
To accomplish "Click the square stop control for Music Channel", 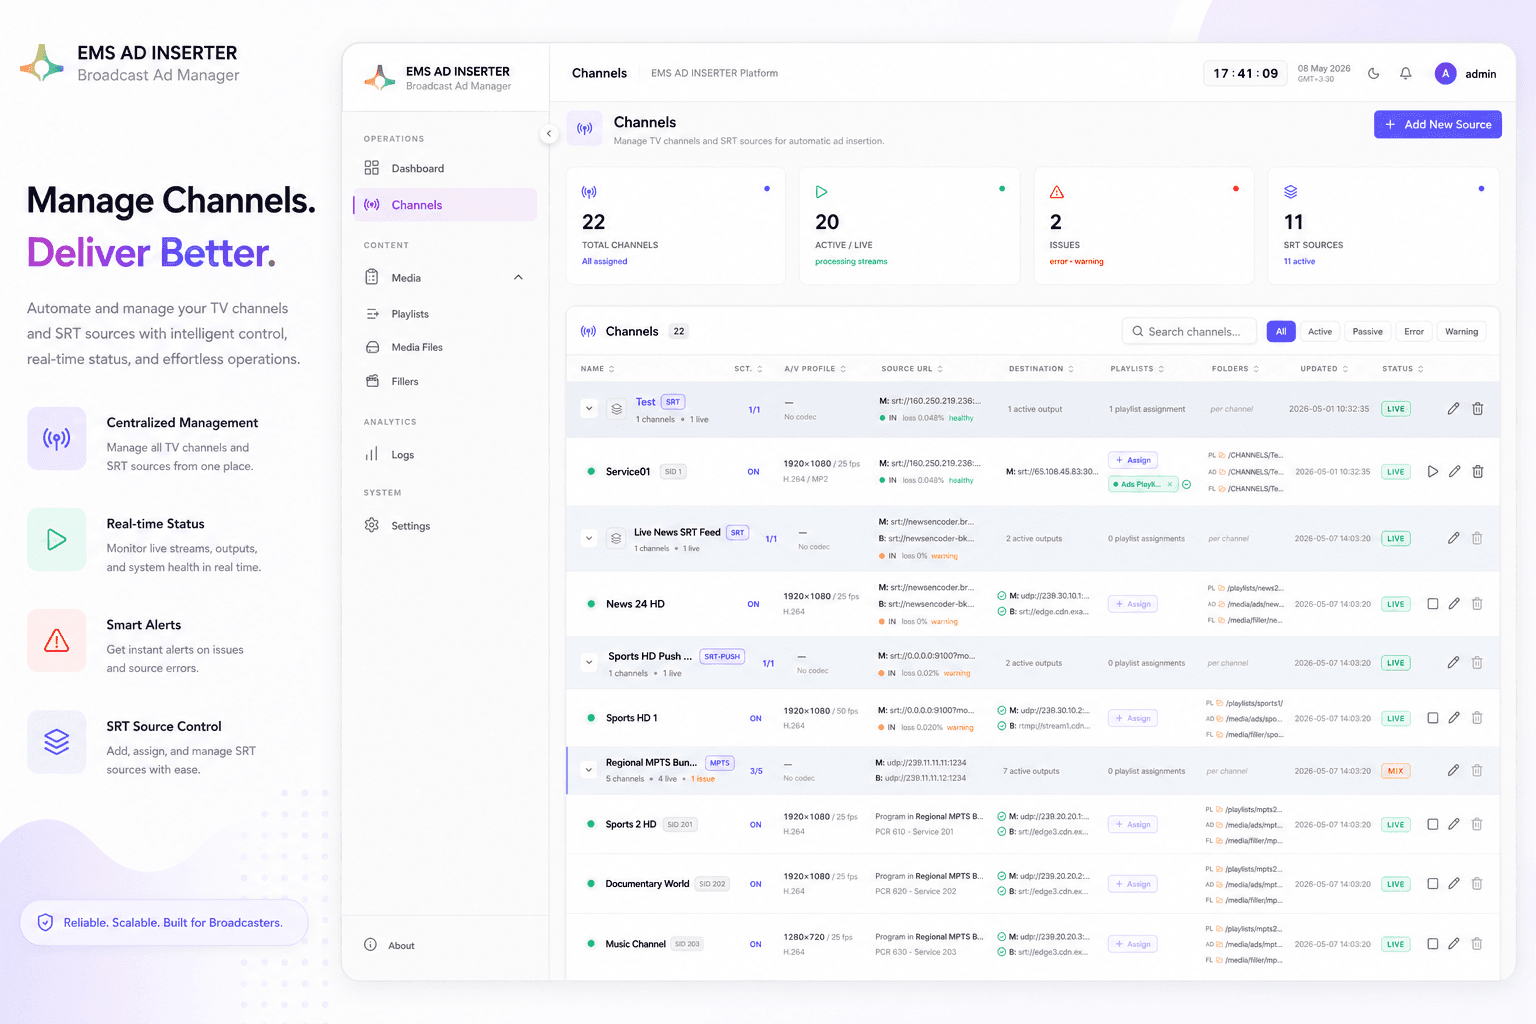I will point(1432,944).
